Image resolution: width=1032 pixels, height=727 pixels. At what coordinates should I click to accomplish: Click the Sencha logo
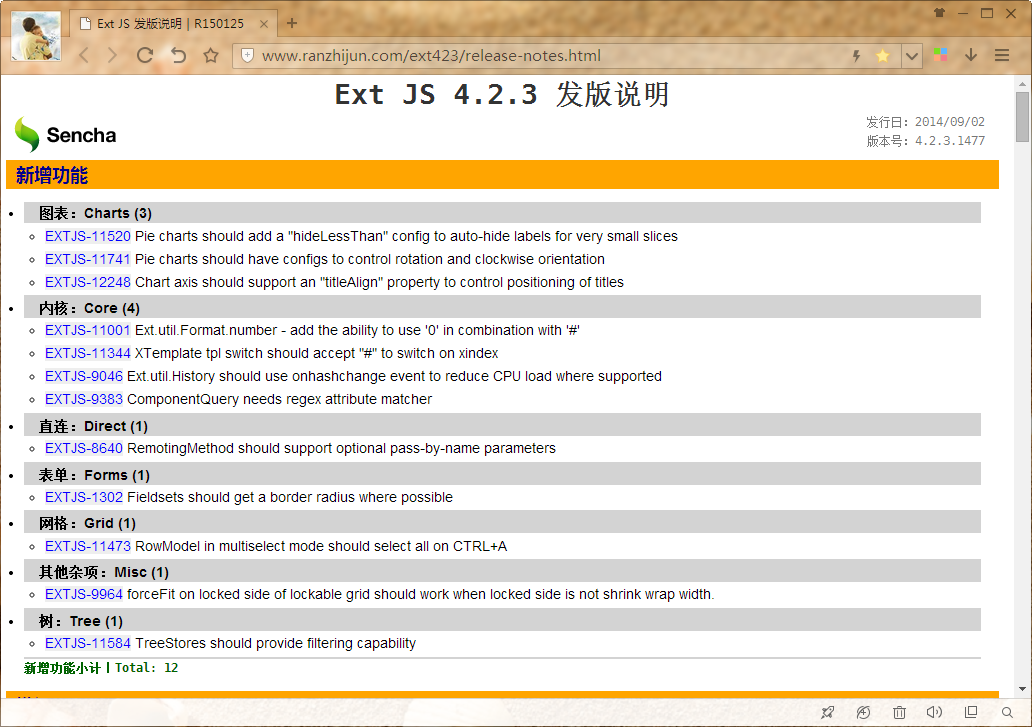[x=65, y=135]
